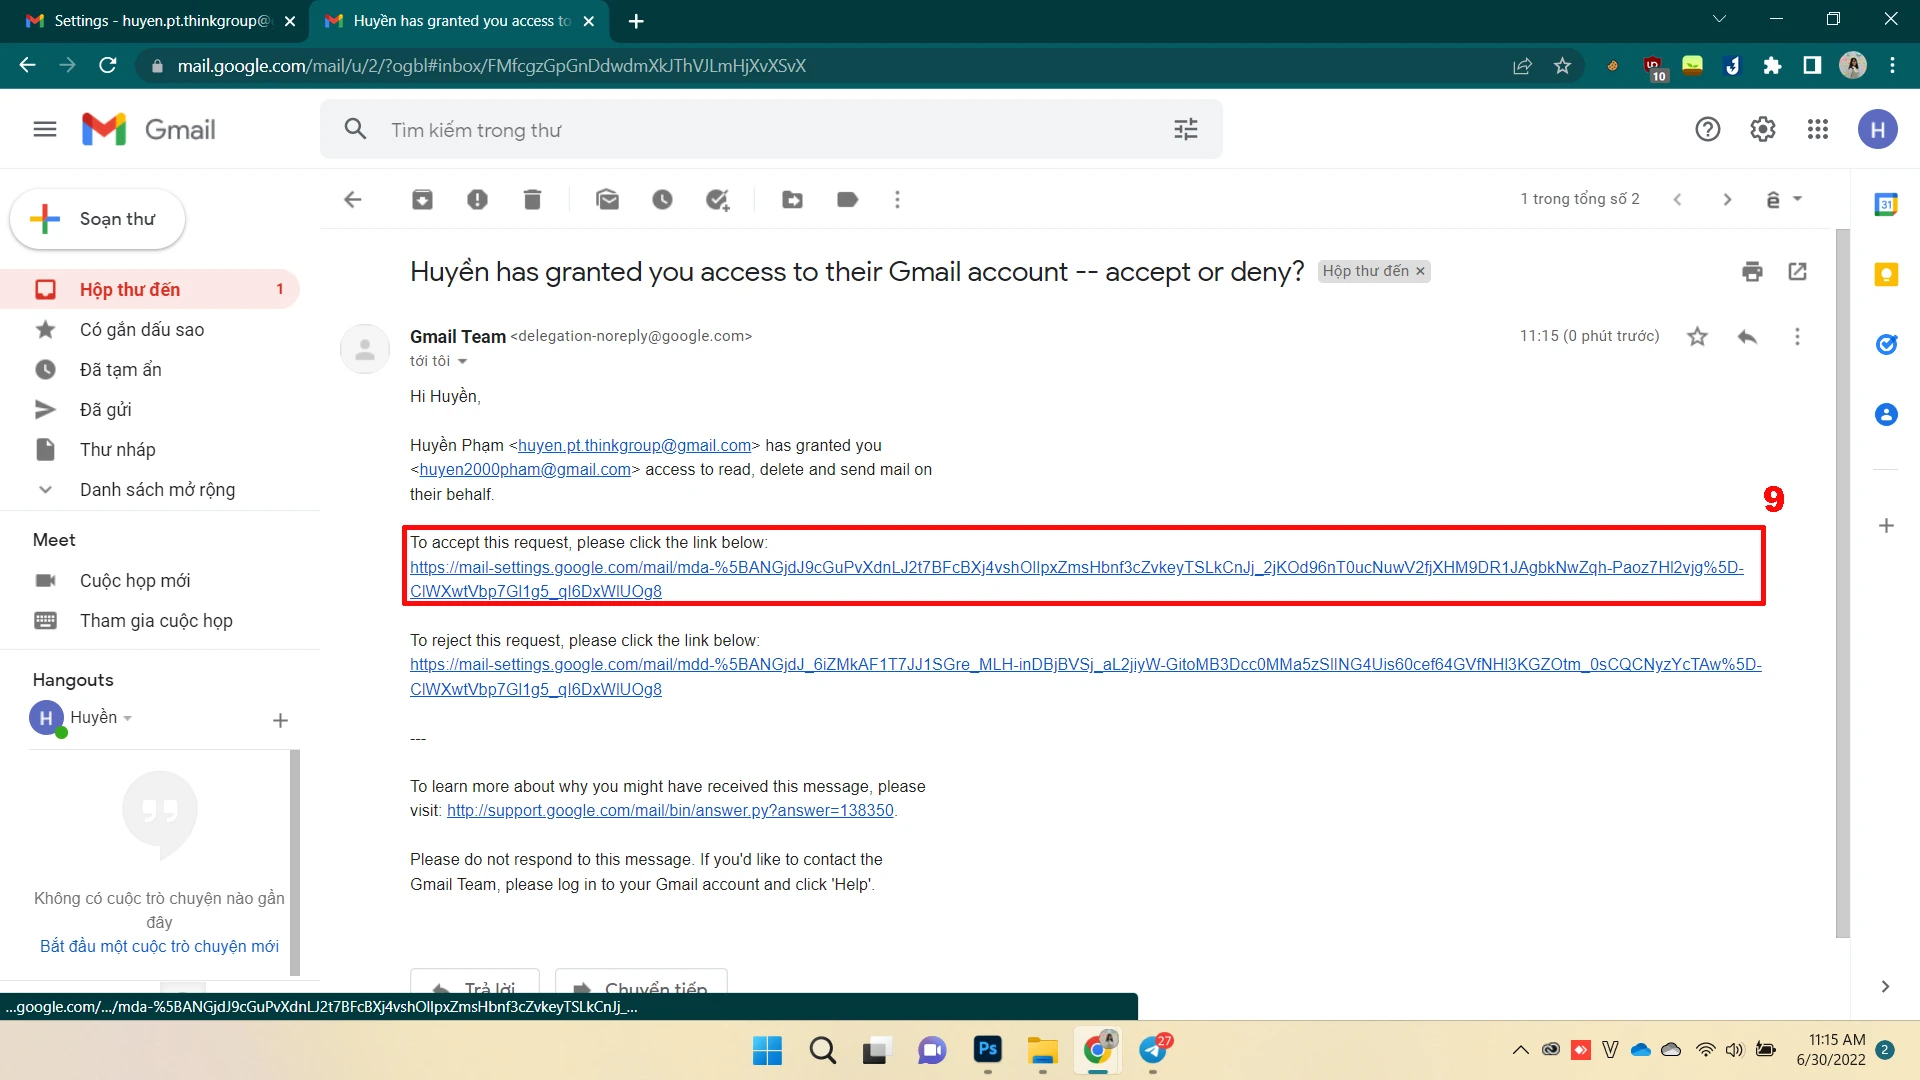Click the reject delegation mdd link
This screenshot has width=1920, height=1080.
pos(1085,677)
